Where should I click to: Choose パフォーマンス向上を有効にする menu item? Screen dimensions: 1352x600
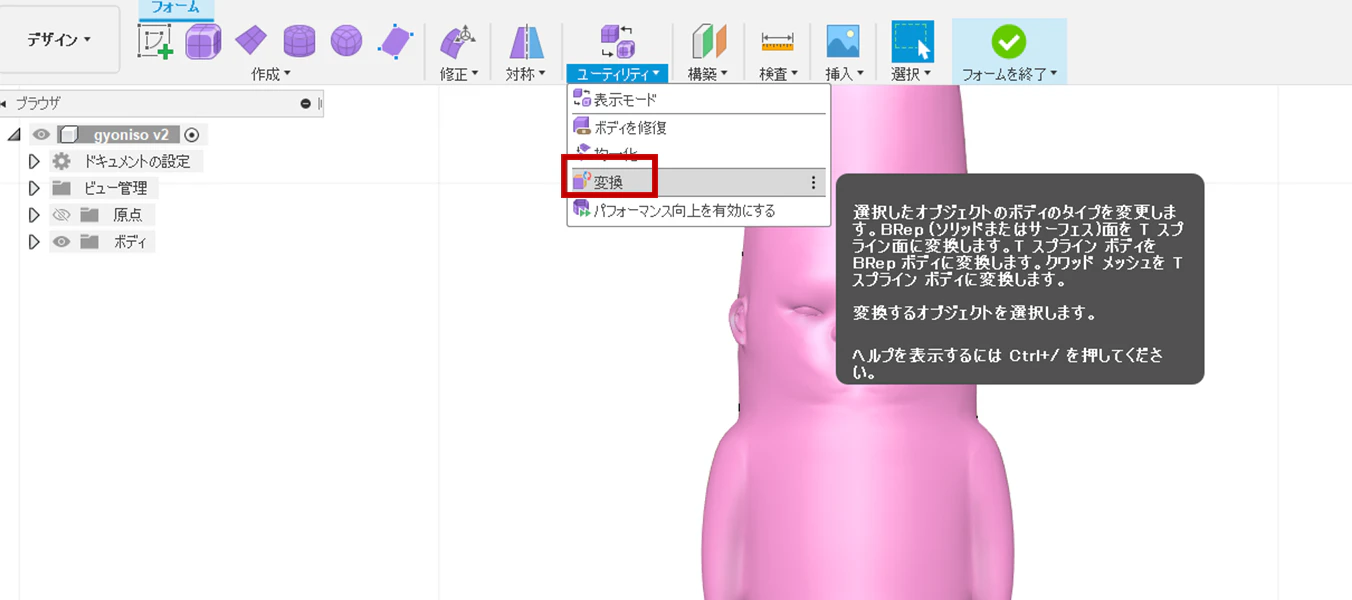click(x=698, y=211)
